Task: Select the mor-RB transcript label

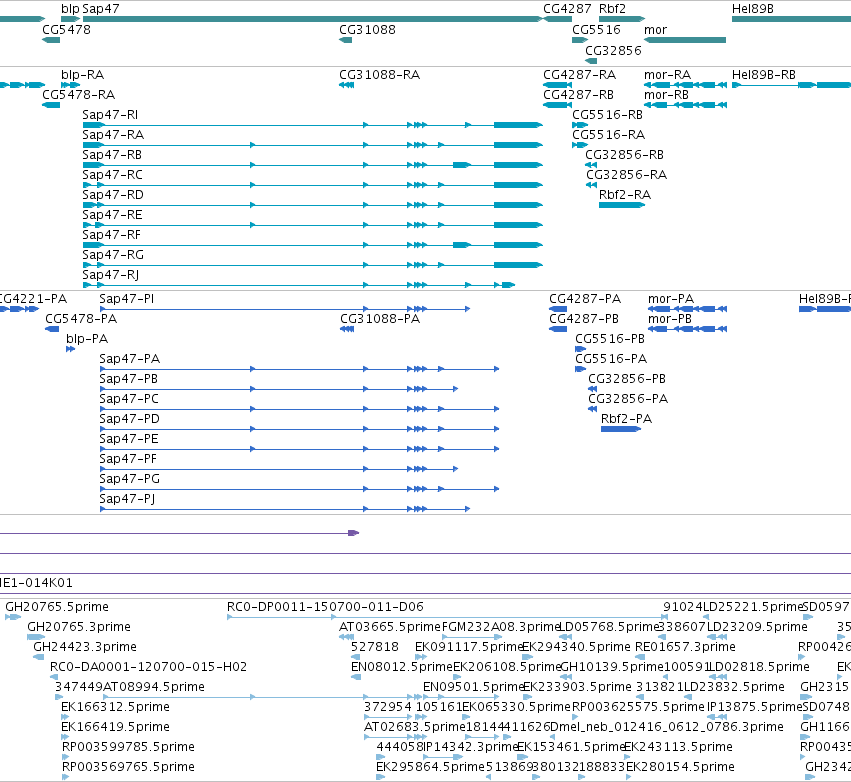Action: coord(666,95)
